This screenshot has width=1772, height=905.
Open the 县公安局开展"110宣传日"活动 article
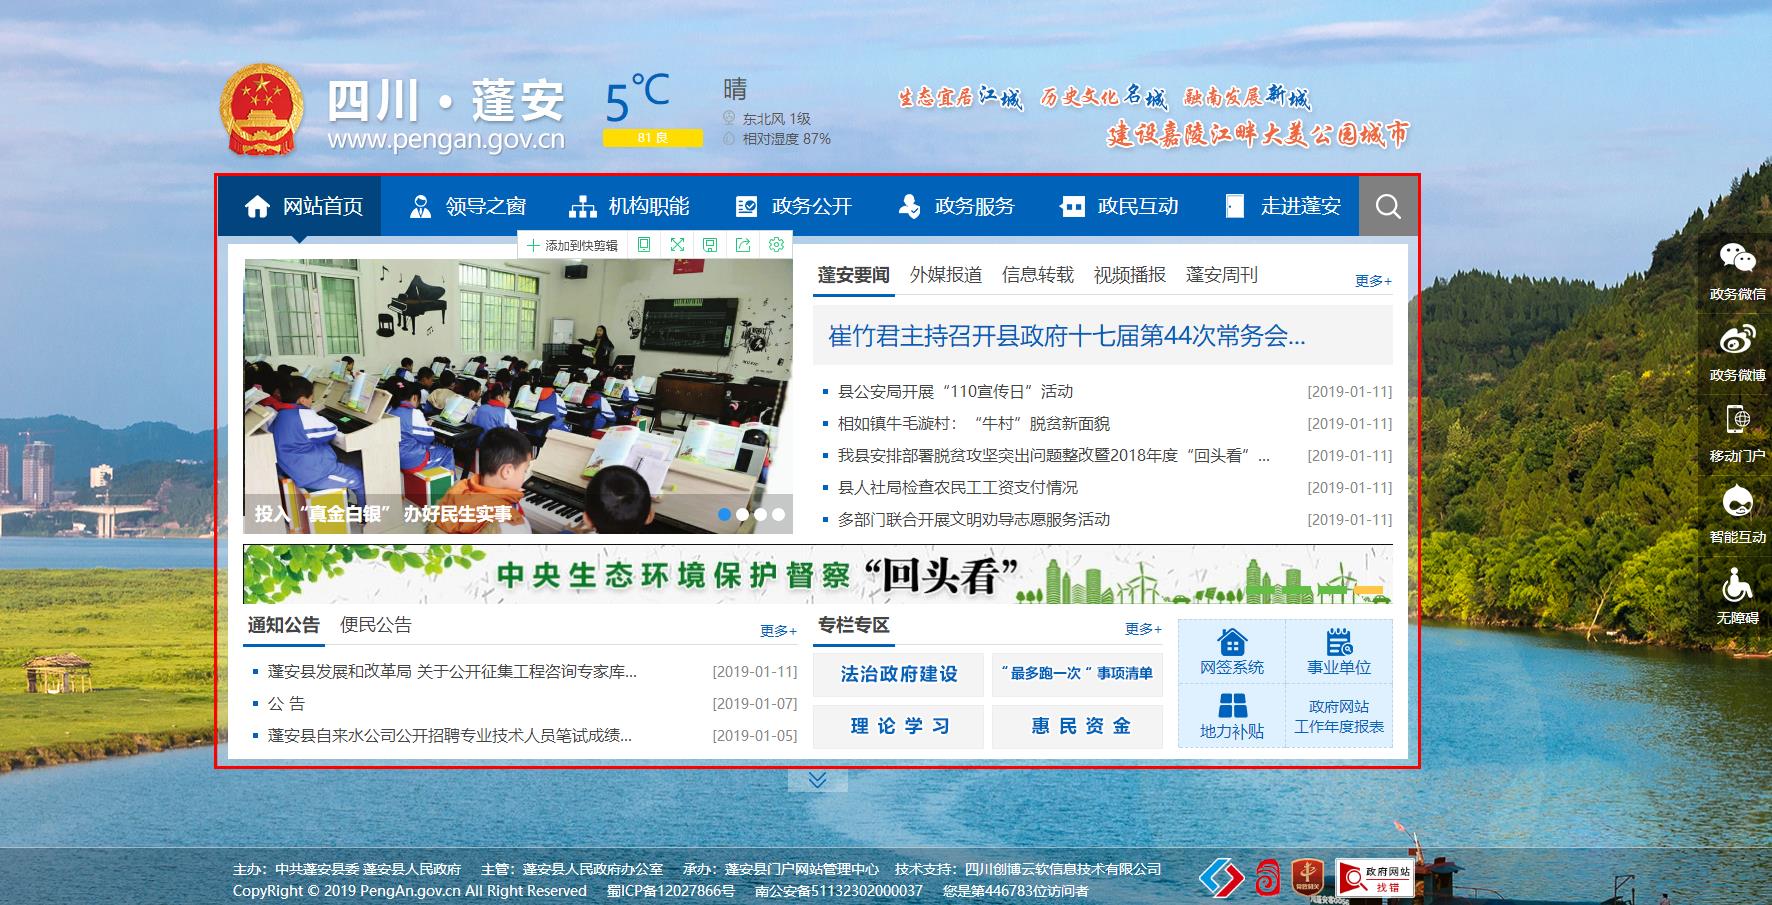tap(955, 392)
